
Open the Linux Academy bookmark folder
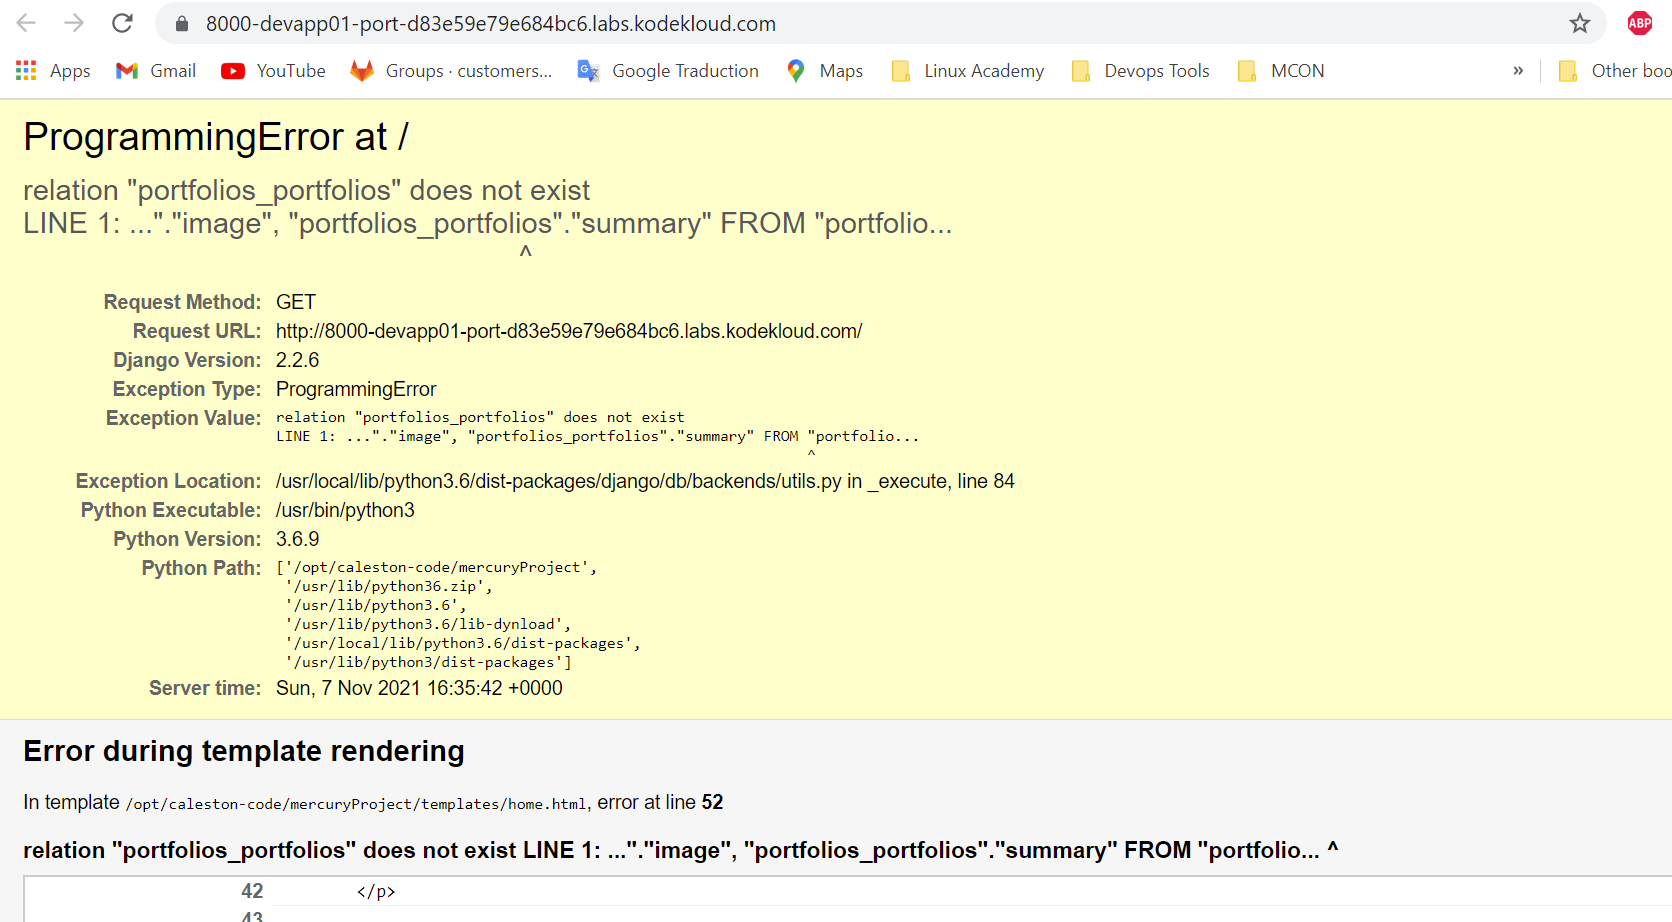968,71
